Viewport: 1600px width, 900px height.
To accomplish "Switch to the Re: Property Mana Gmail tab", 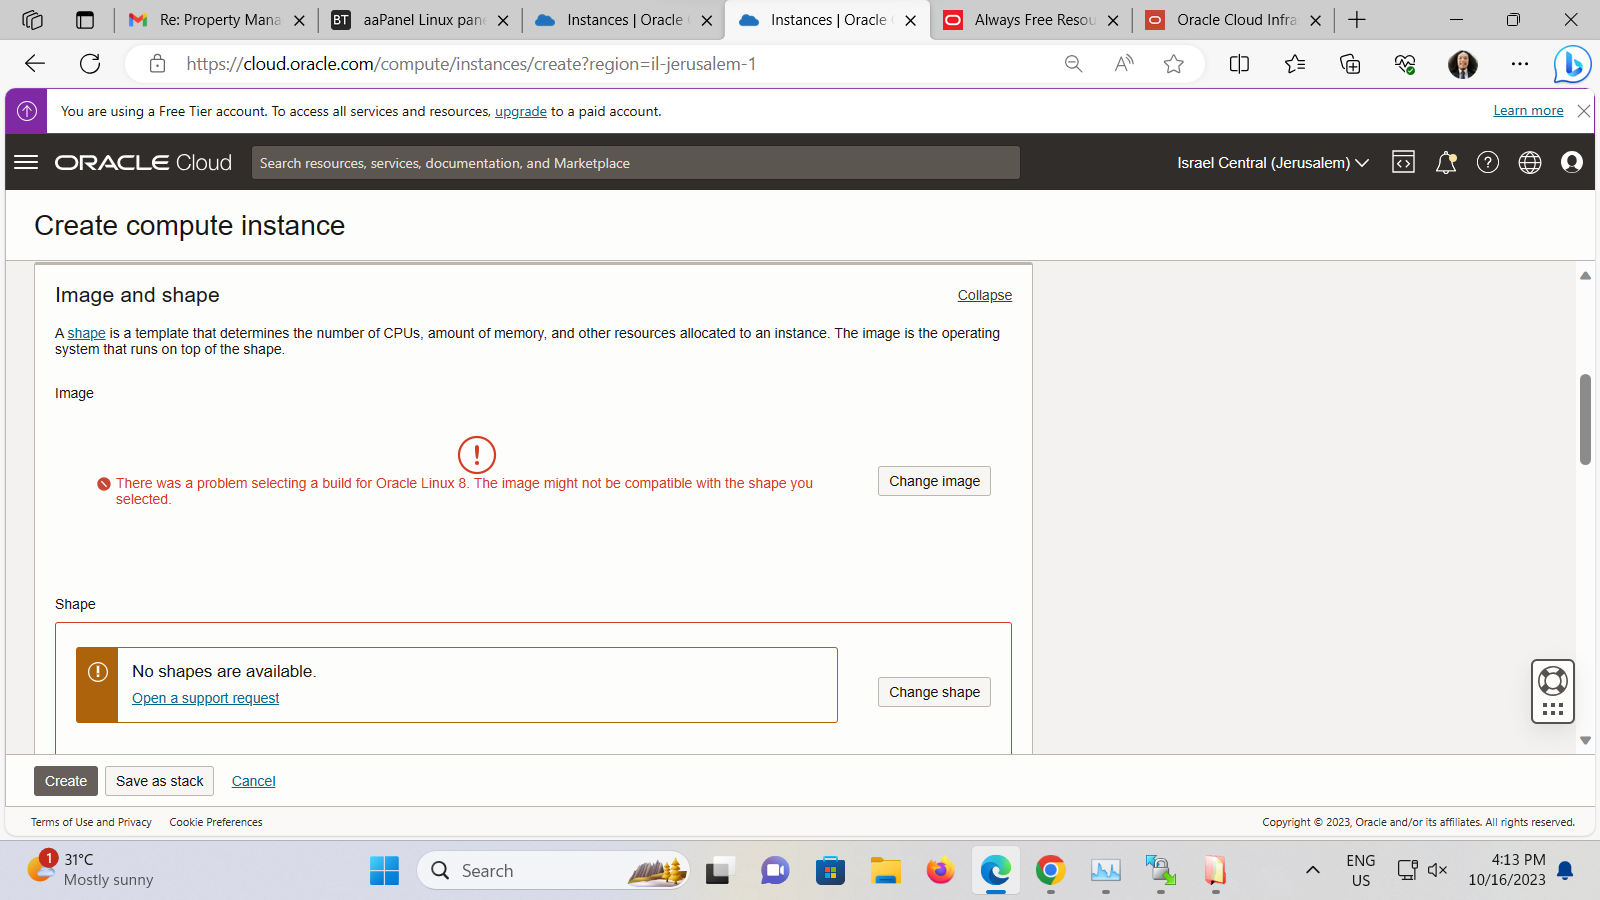I will [215, 20].
